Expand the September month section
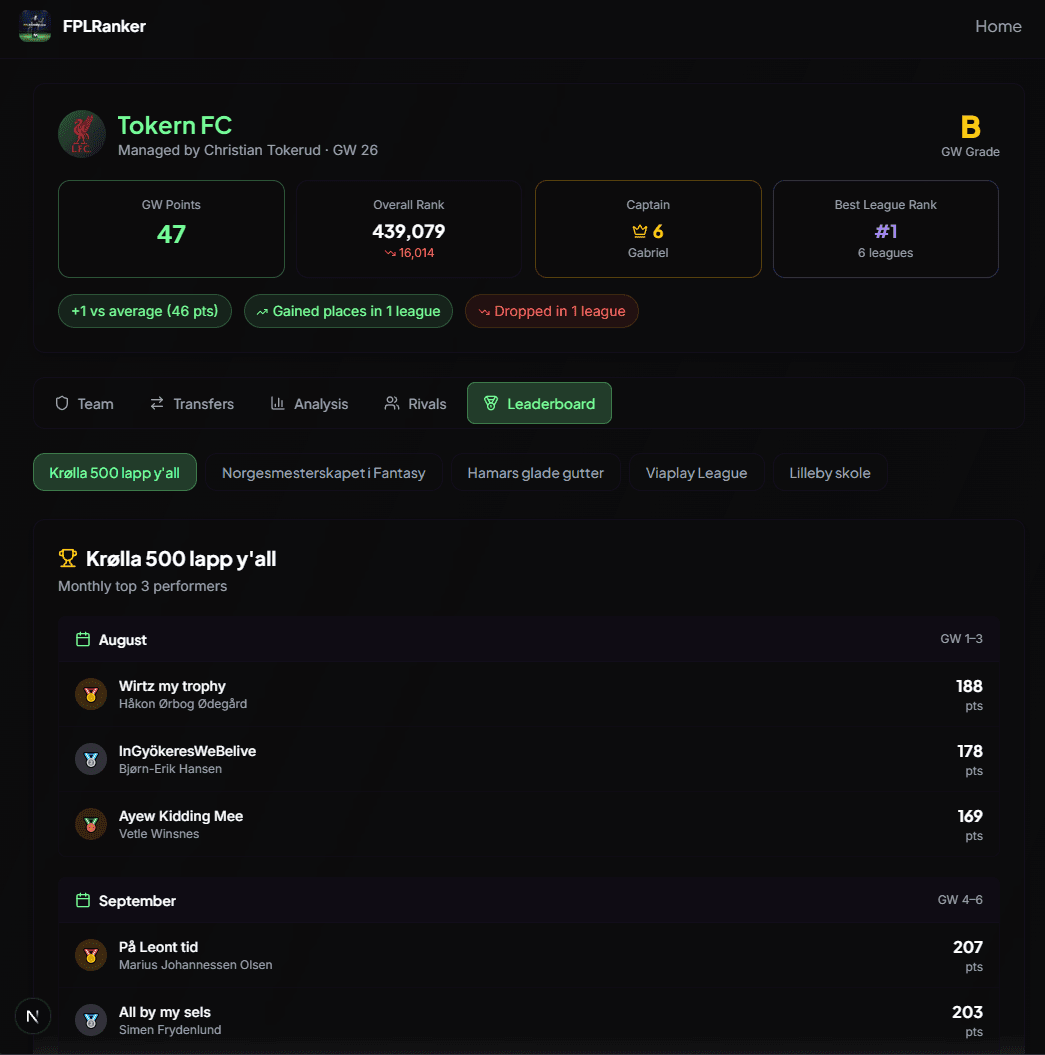 pos(528,900)
